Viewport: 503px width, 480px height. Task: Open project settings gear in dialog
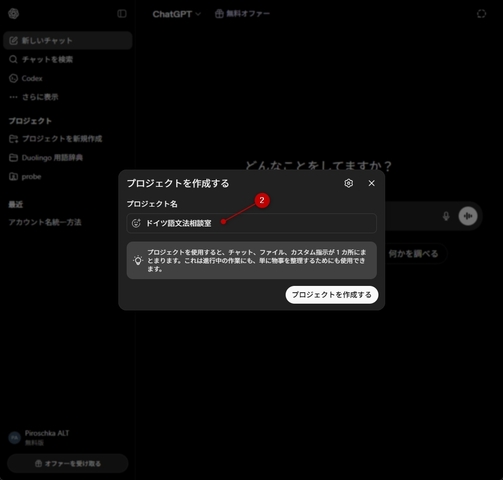coord(349,183)
